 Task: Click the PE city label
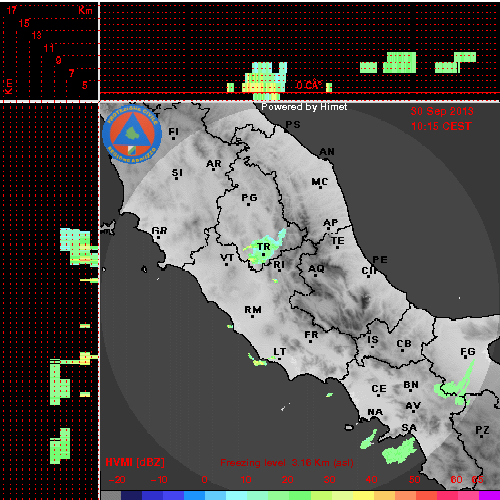(x=380, y=259)
